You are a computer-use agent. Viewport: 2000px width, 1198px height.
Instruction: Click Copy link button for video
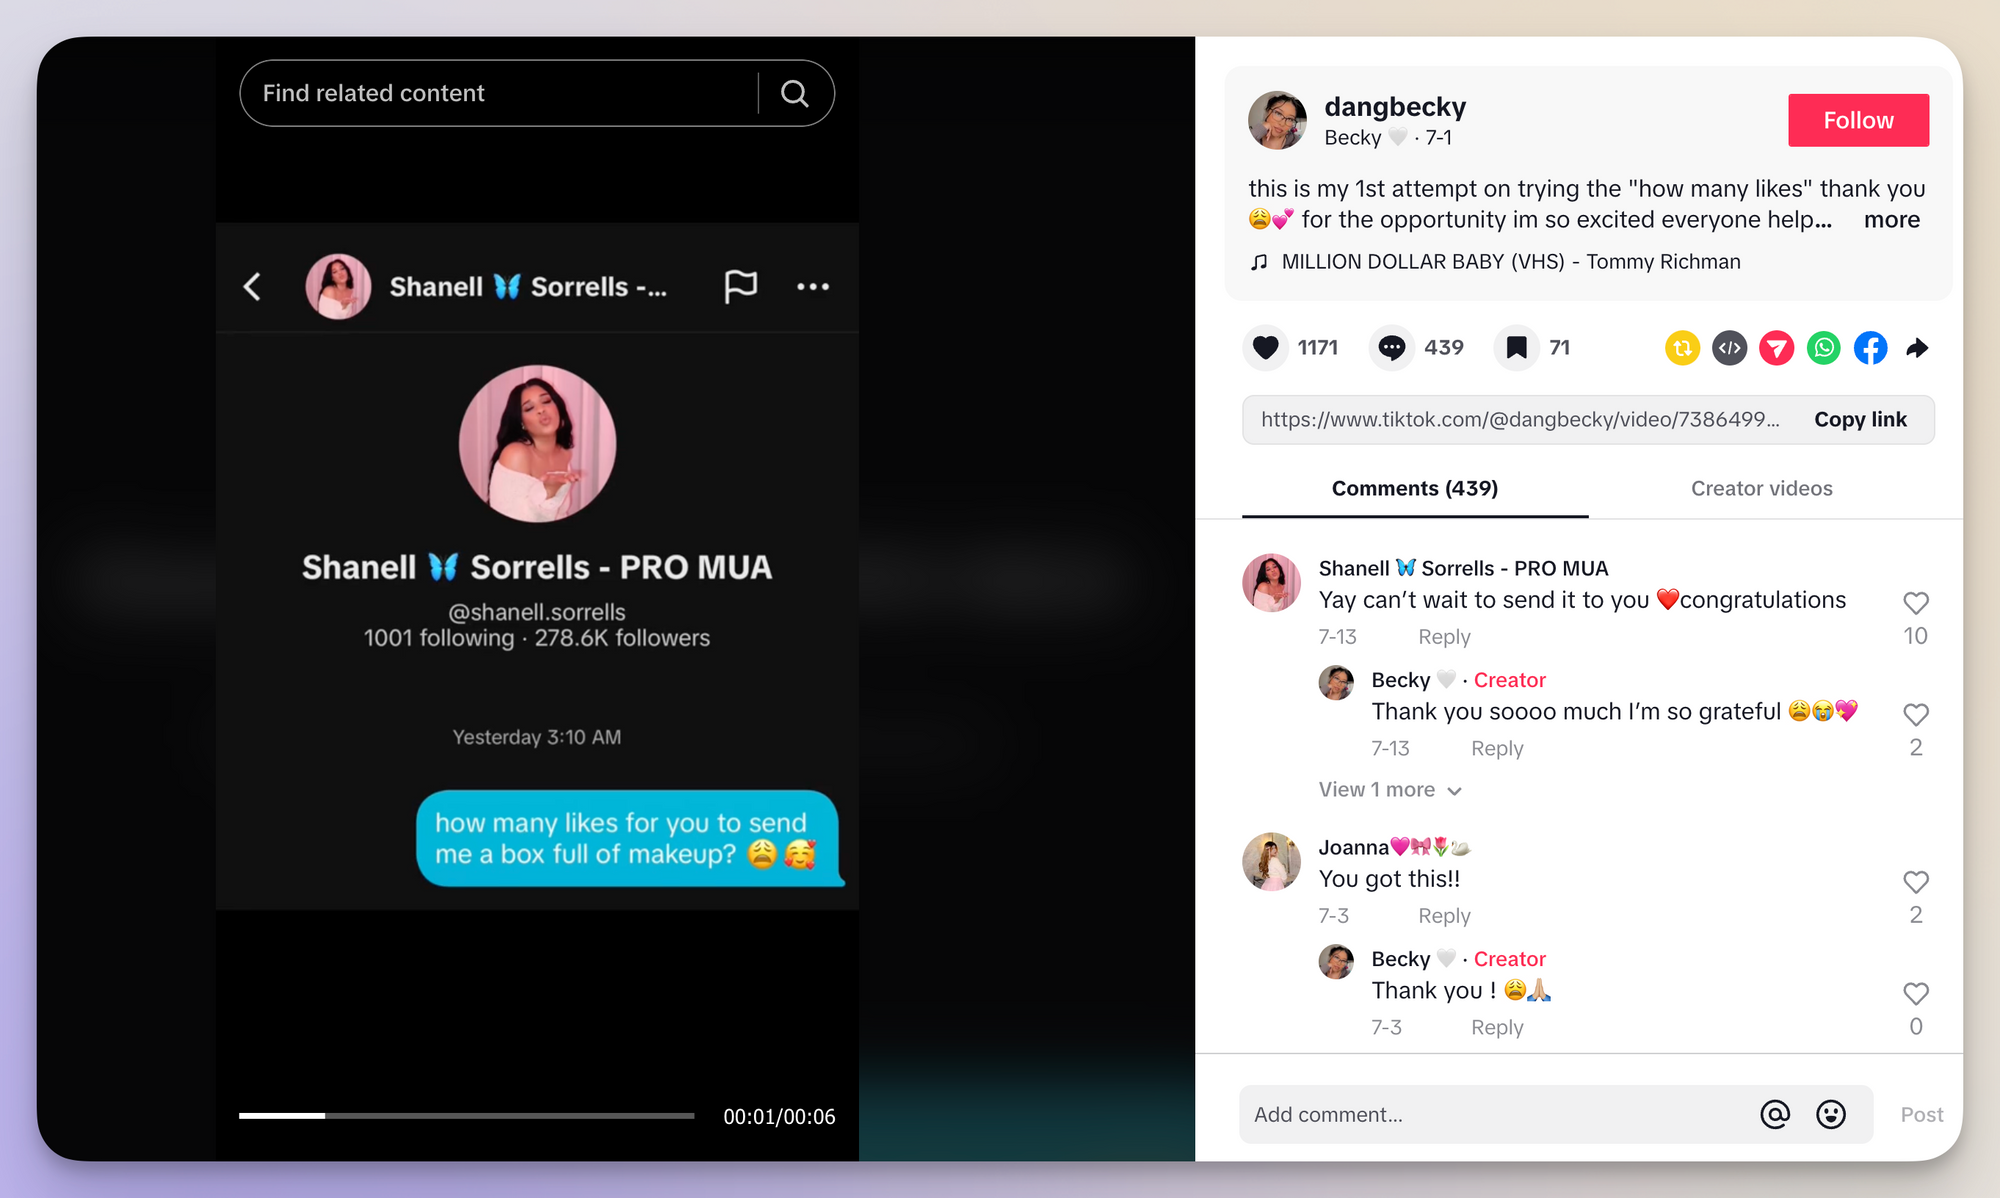[1859, 419]
